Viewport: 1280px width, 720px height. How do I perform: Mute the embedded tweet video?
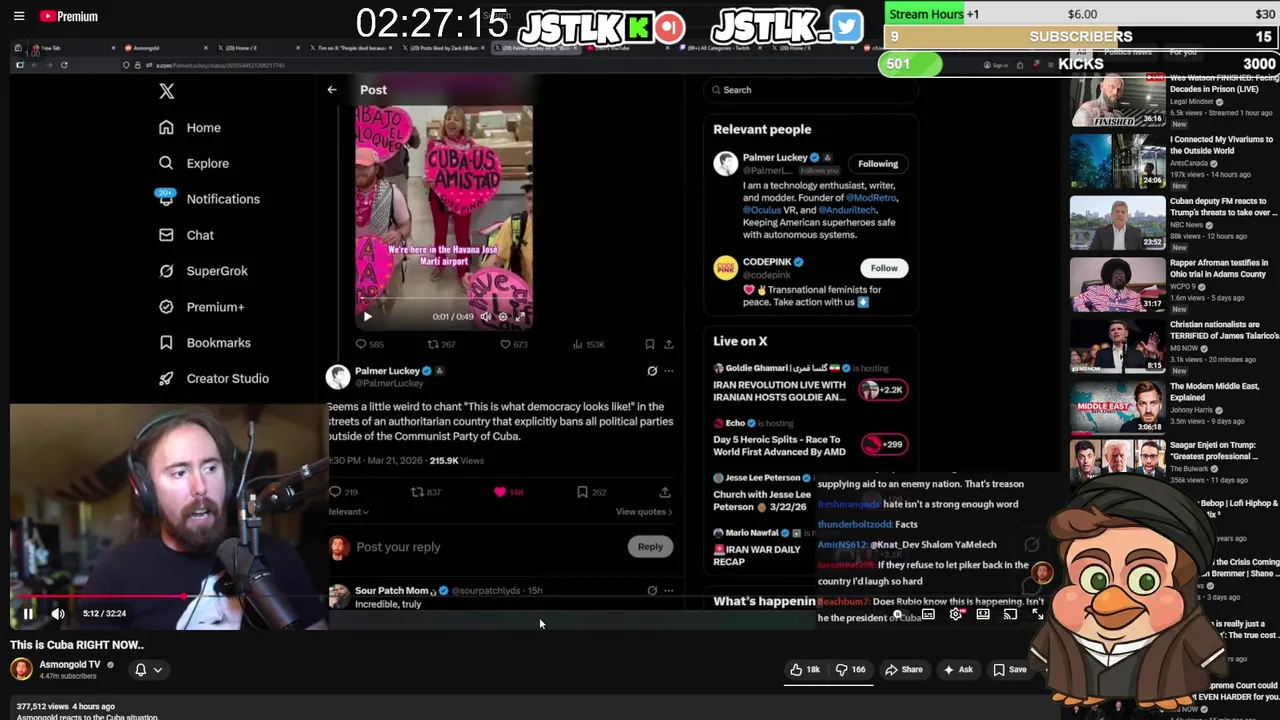[x=486, y=316]
